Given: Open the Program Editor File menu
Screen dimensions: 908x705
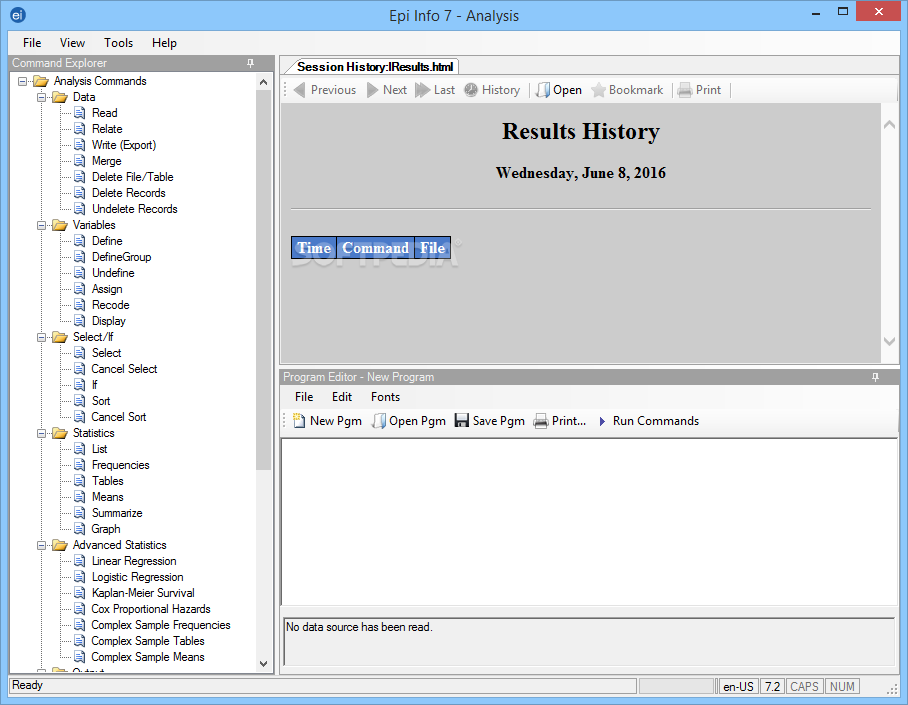Looking at the screenshot, I should (304, 397).
